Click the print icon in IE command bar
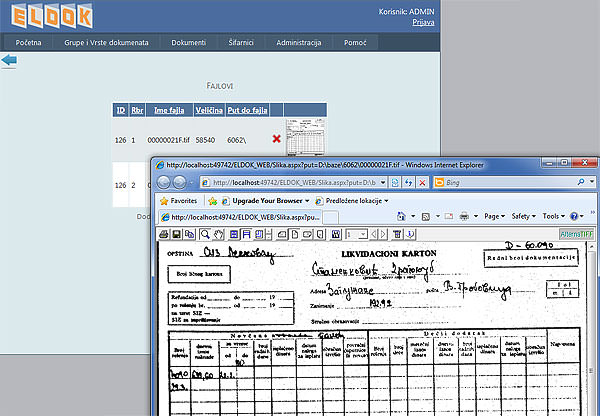The image size is (600, 416). pyautogui.click(x=466, y=216)
